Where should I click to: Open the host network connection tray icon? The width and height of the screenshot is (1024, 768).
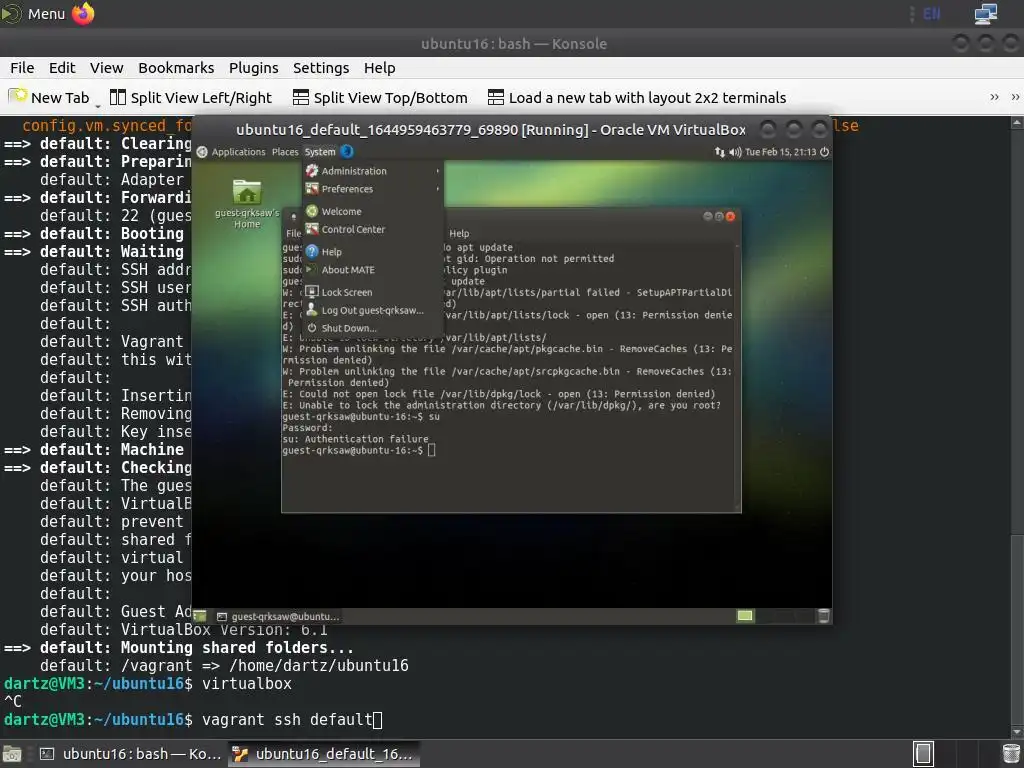[x=985, y=14]
